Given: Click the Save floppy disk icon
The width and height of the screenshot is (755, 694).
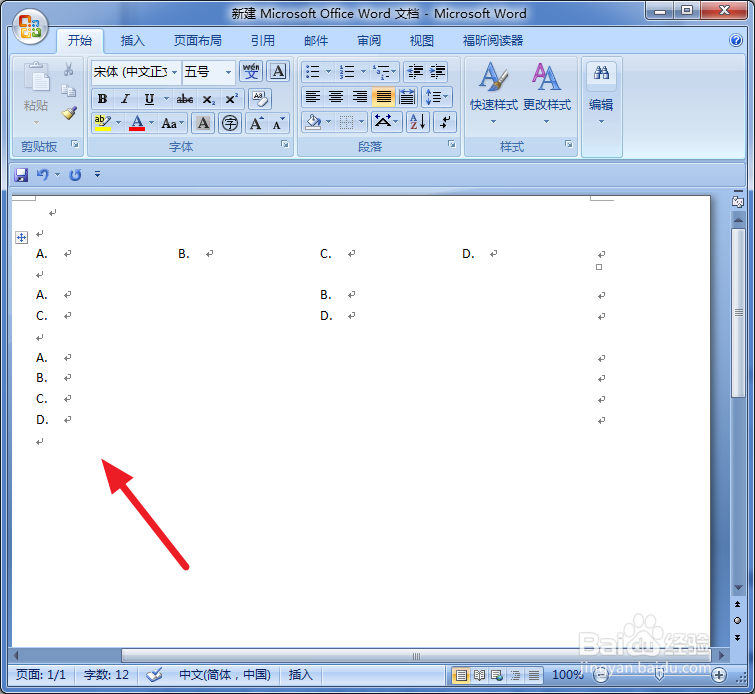Looking at the screenshot, I should tap(21, 174).
